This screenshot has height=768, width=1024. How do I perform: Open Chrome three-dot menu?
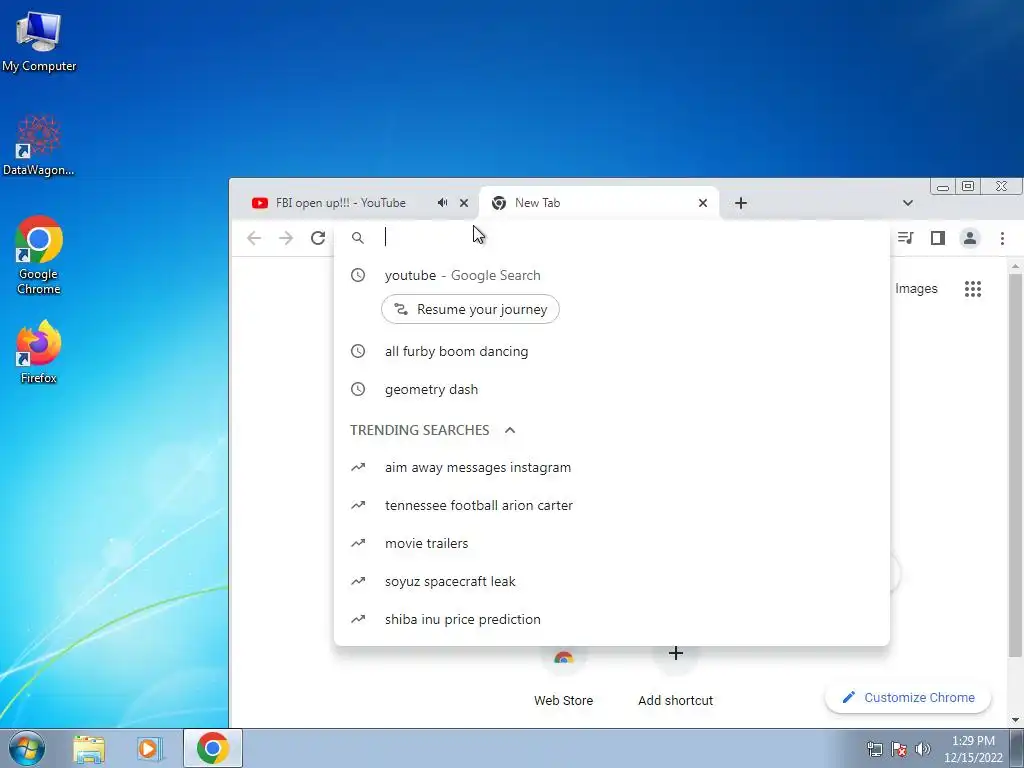pos(1002,238)
